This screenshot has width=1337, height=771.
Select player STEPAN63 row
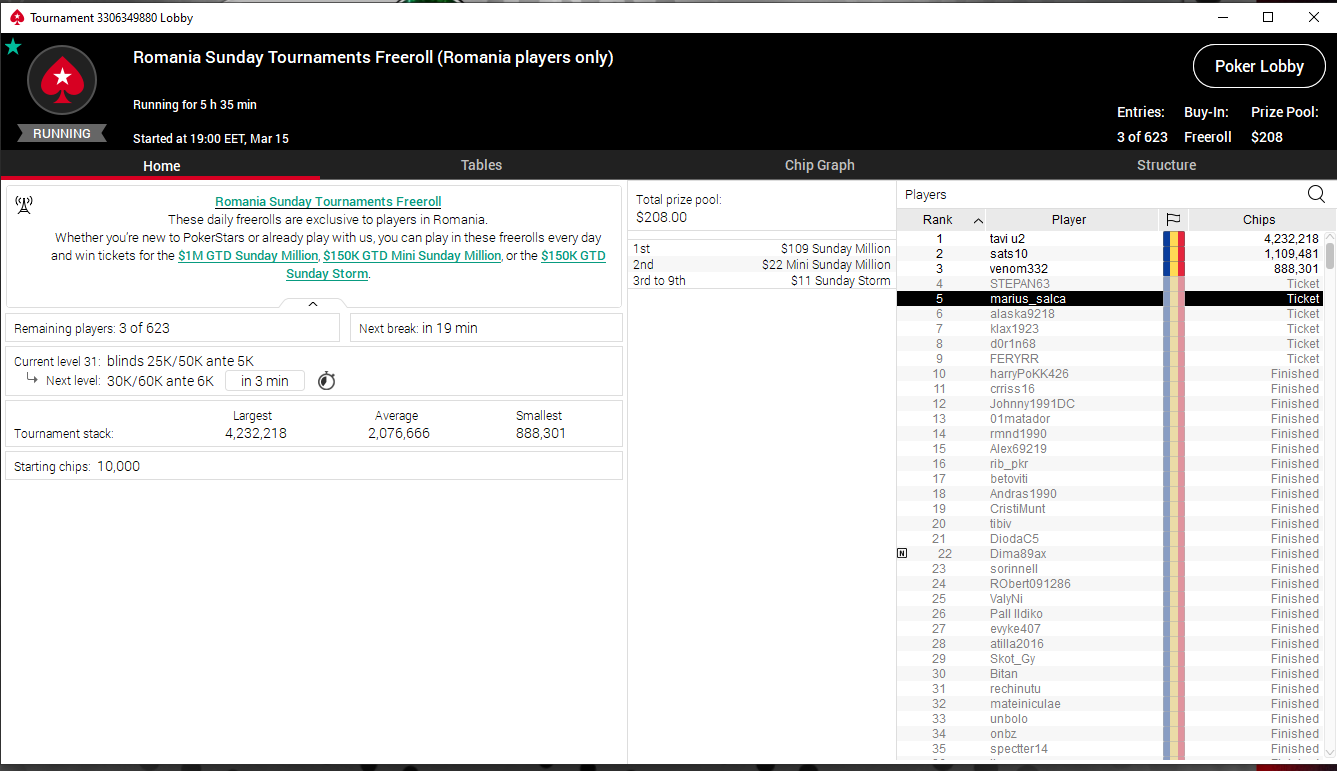1110,284
